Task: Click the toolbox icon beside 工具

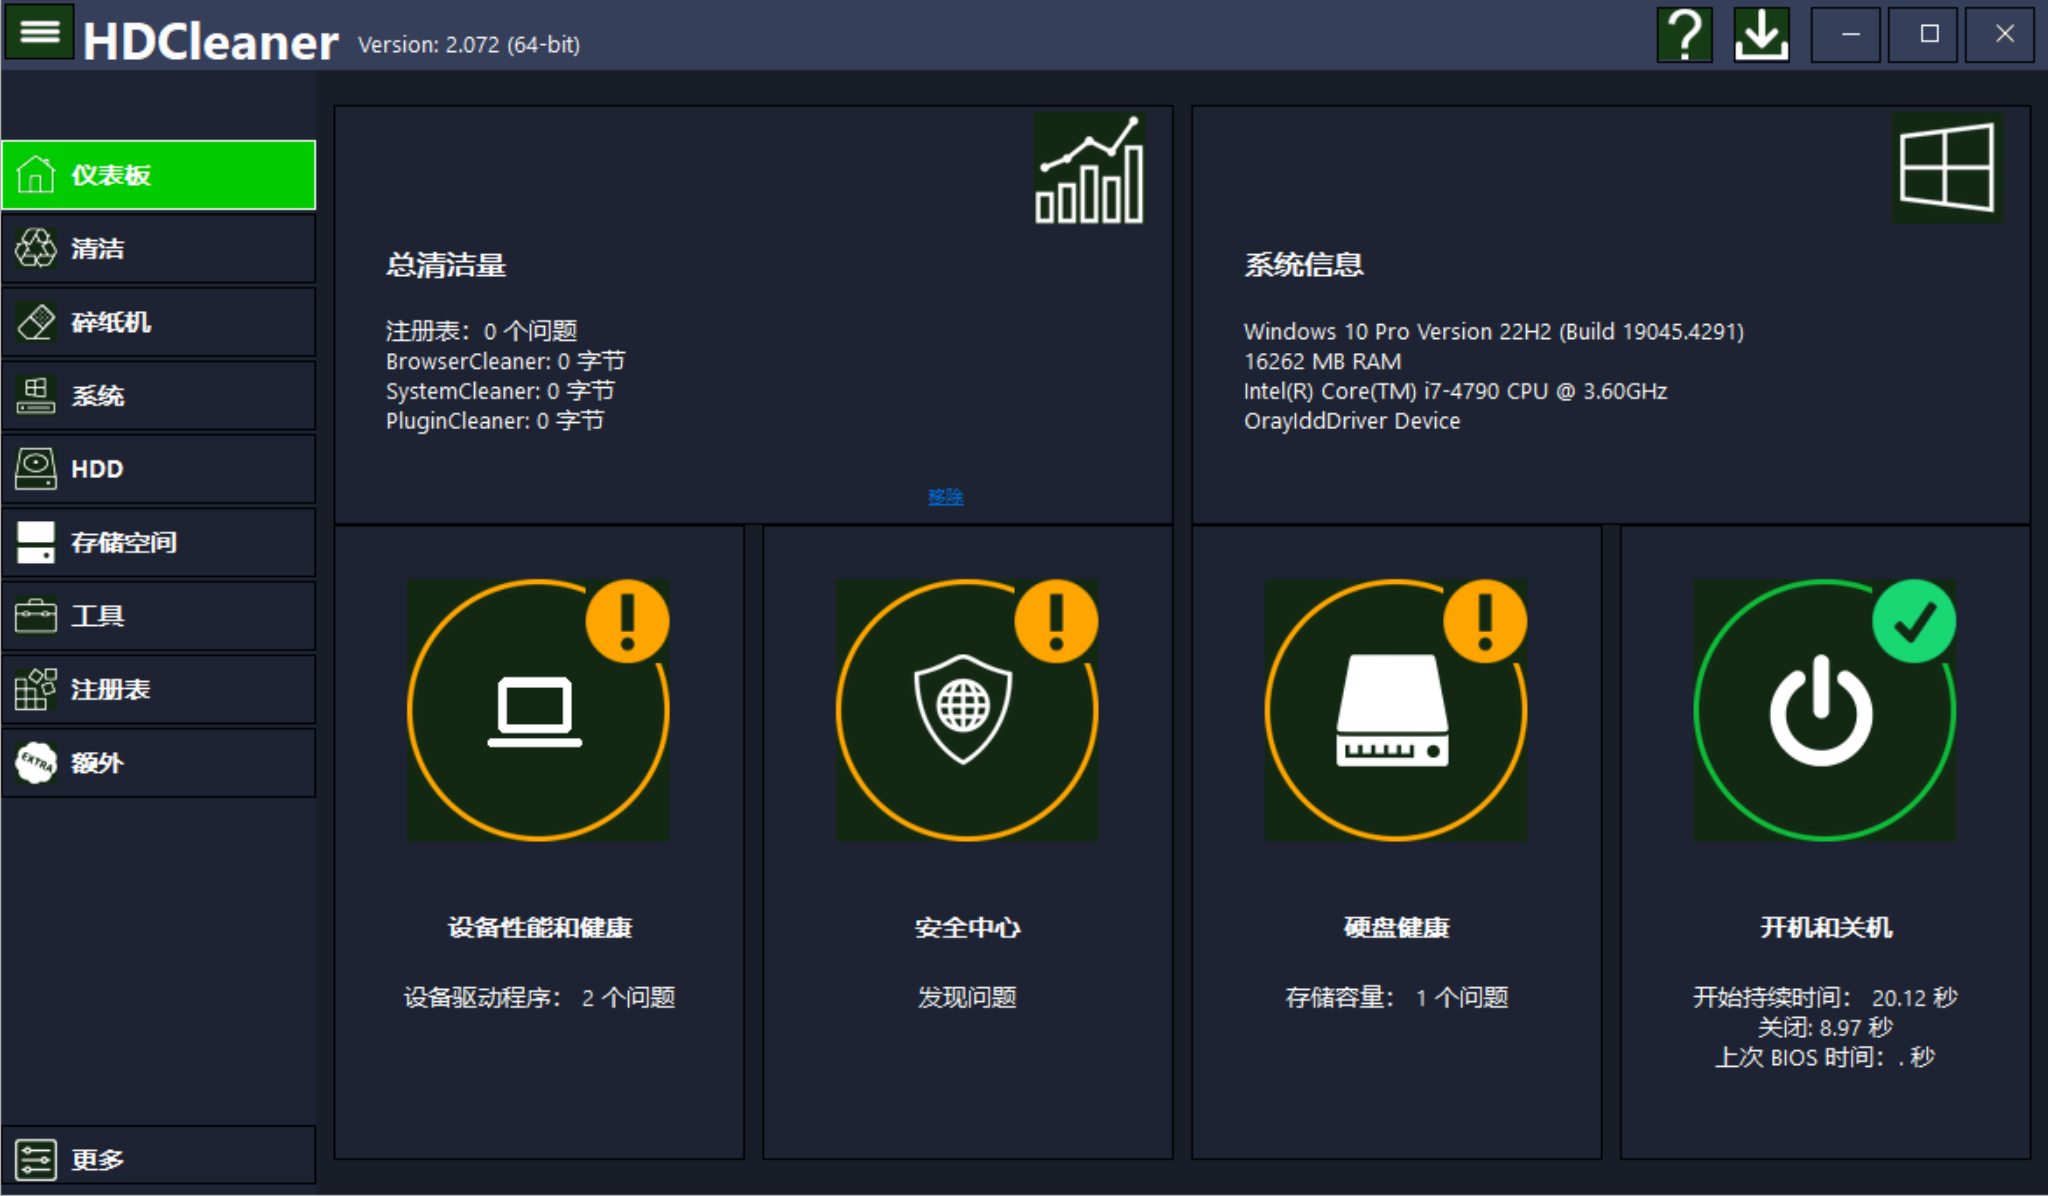Action: [x=36, y=616]
